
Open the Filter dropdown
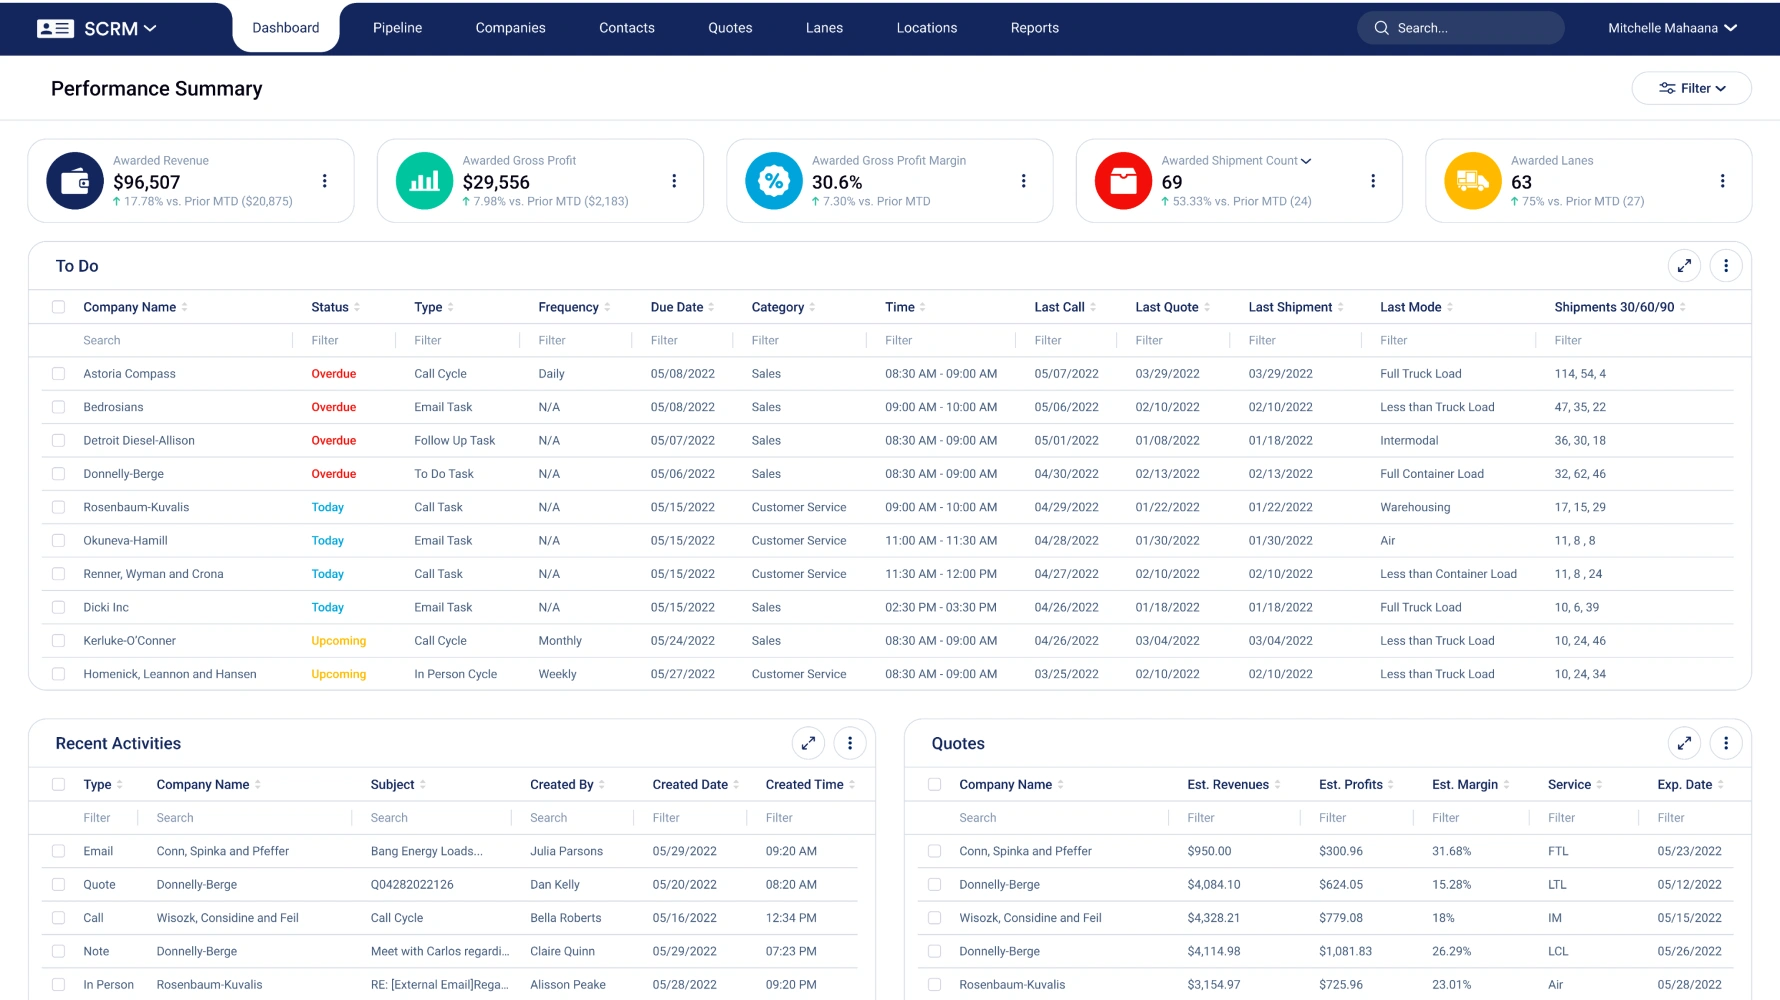click(1691, 88)
